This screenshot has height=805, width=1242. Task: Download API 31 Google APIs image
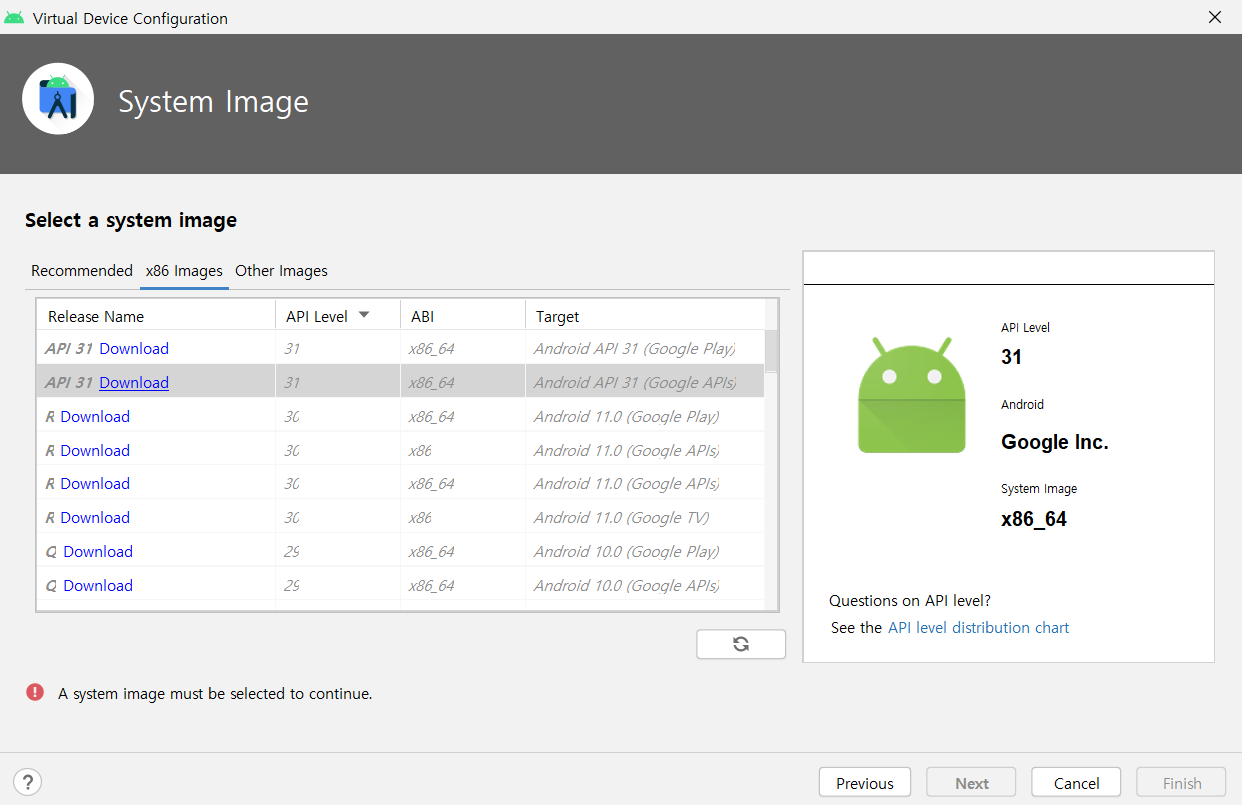click(134, 382)
